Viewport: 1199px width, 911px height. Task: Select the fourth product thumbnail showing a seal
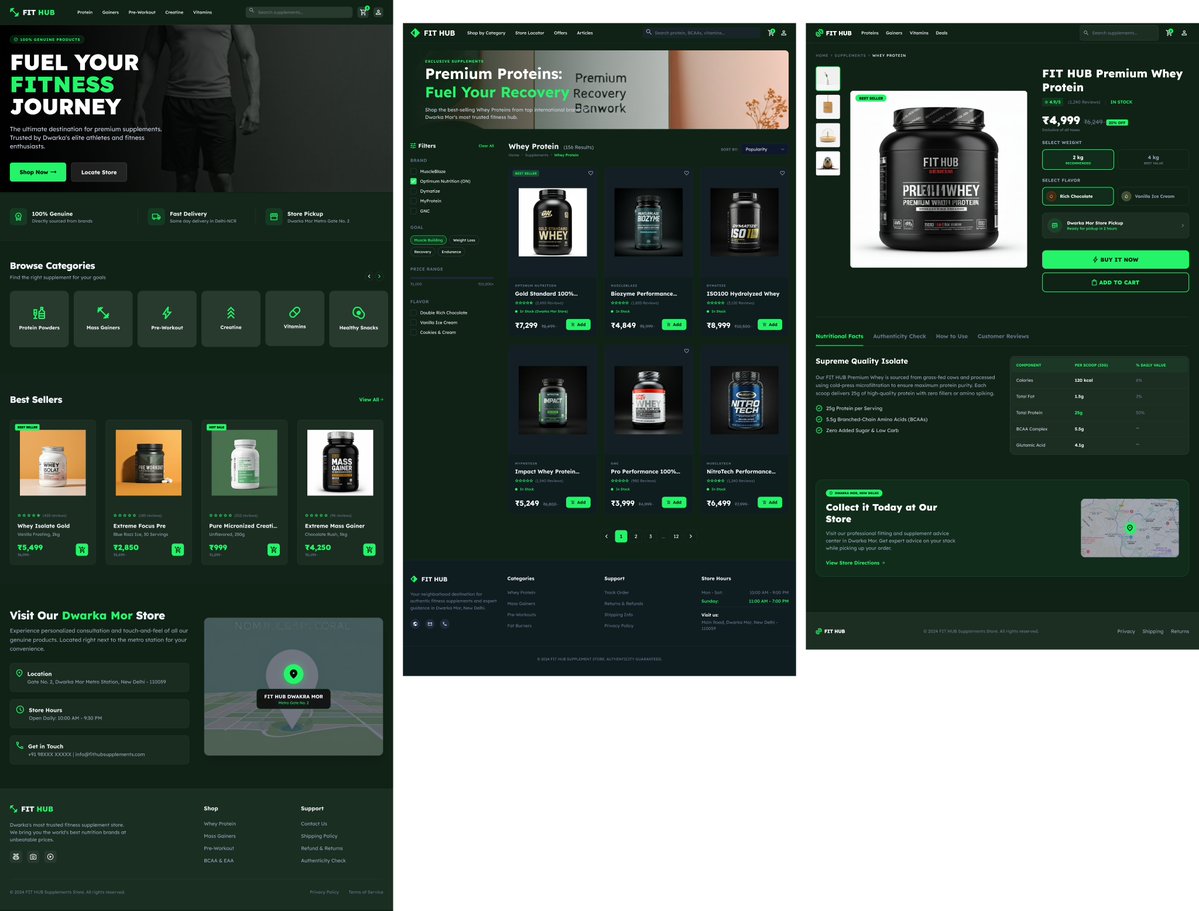coord(827,164)
